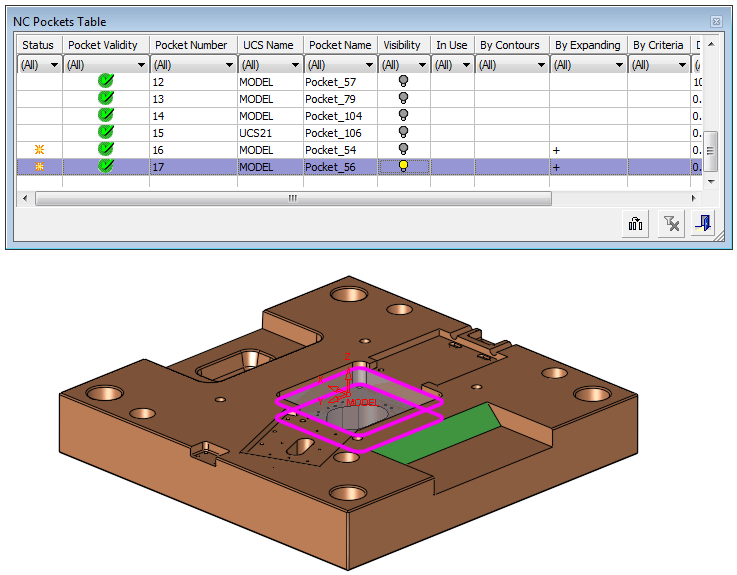Image resolution: width=737 pixels, height=575 pixels.
Task: Click the validity checkmark for pocket 15
Action: click(x=105, y=133)
